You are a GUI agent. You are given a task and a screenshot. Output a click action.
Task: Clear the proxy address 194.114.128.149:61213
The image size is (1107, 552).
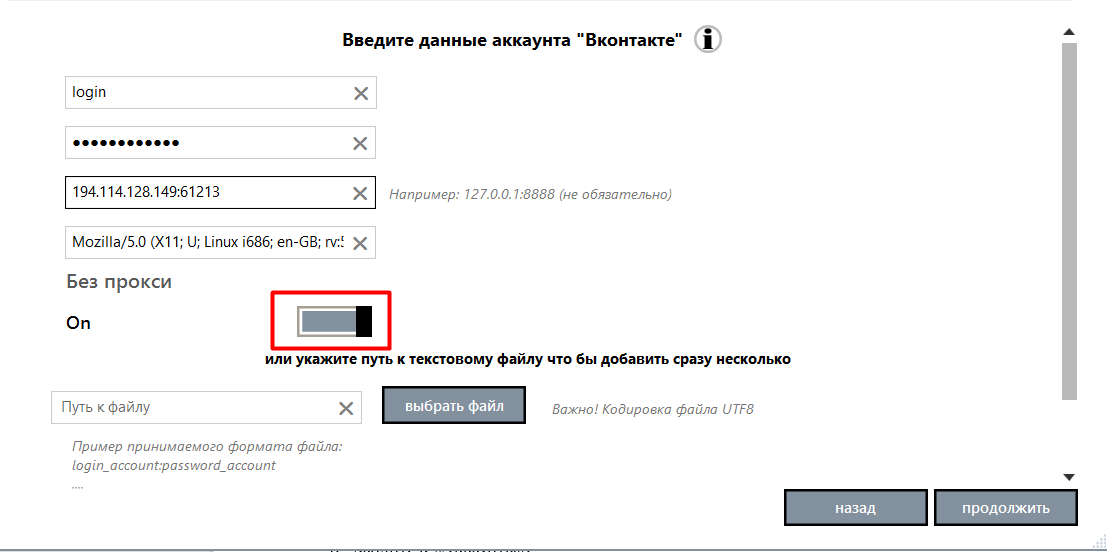(360, 193)
